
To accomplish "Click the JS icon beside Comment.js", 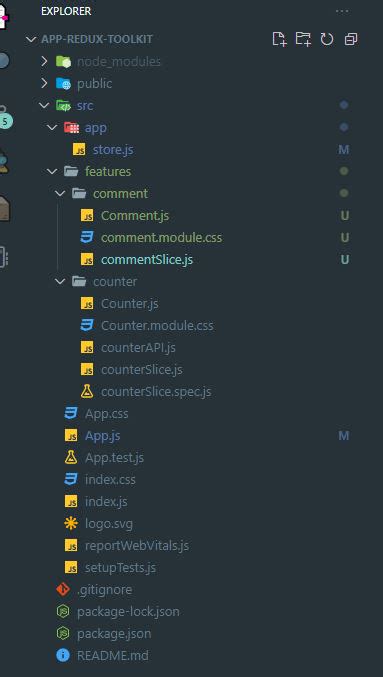I will pyautogui.click(x=87, y=215).
